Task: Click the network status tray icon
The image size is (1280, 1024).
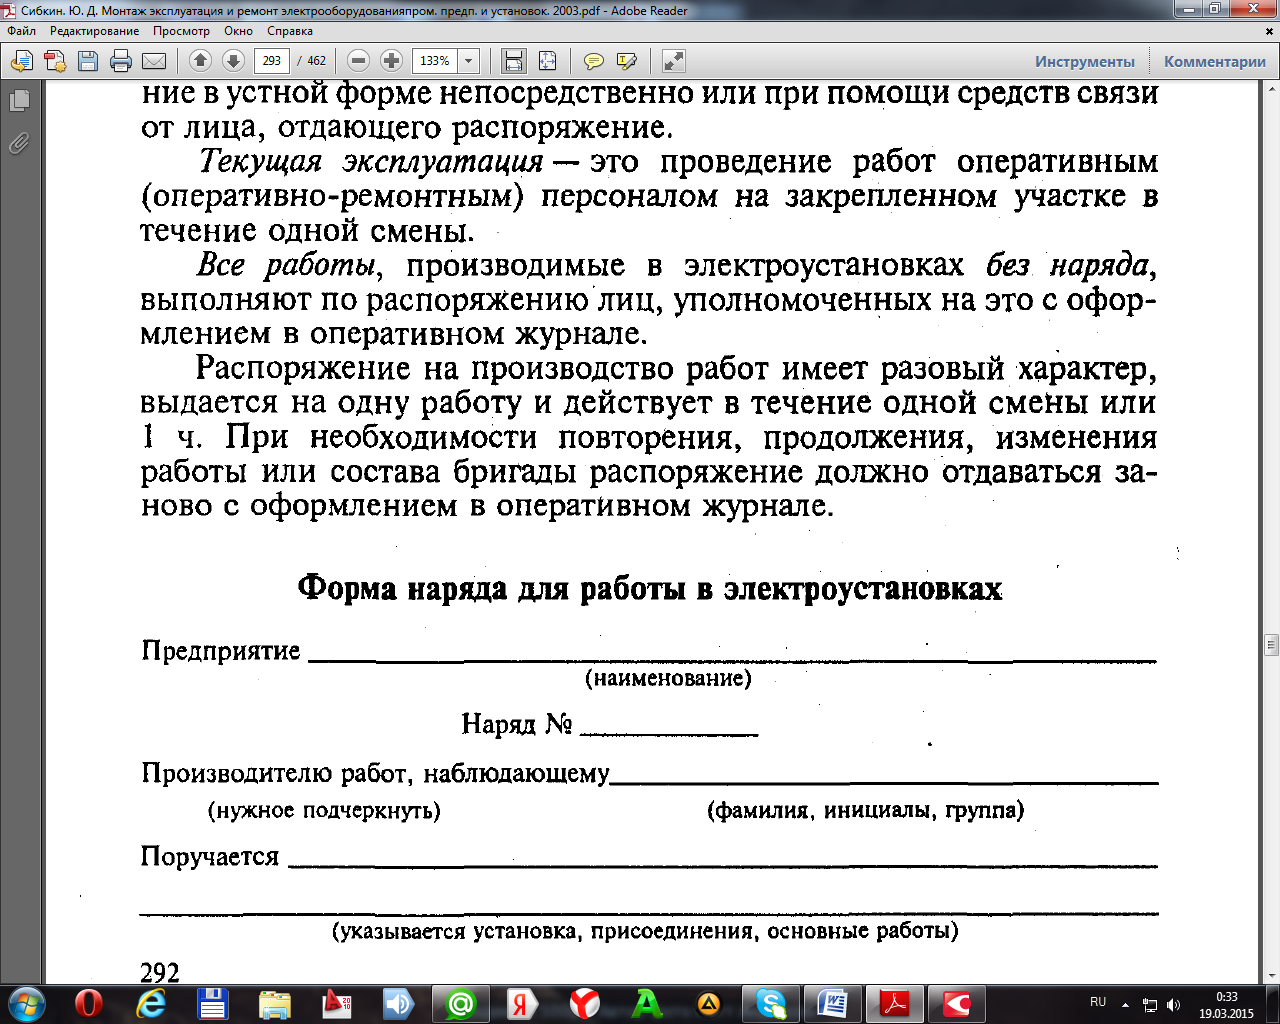Action: (1150, 1004)
